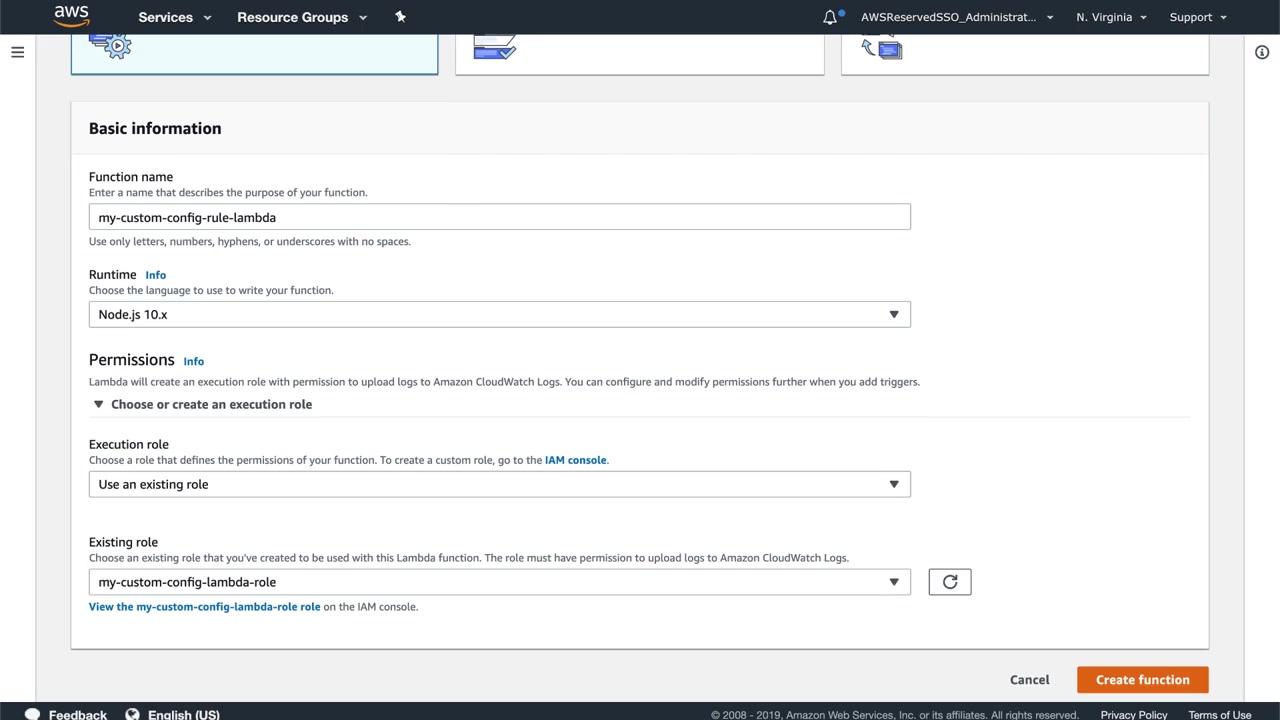Open the Existing role dropdown
This screenshot has height=720, width=1280.
[499, 582]
